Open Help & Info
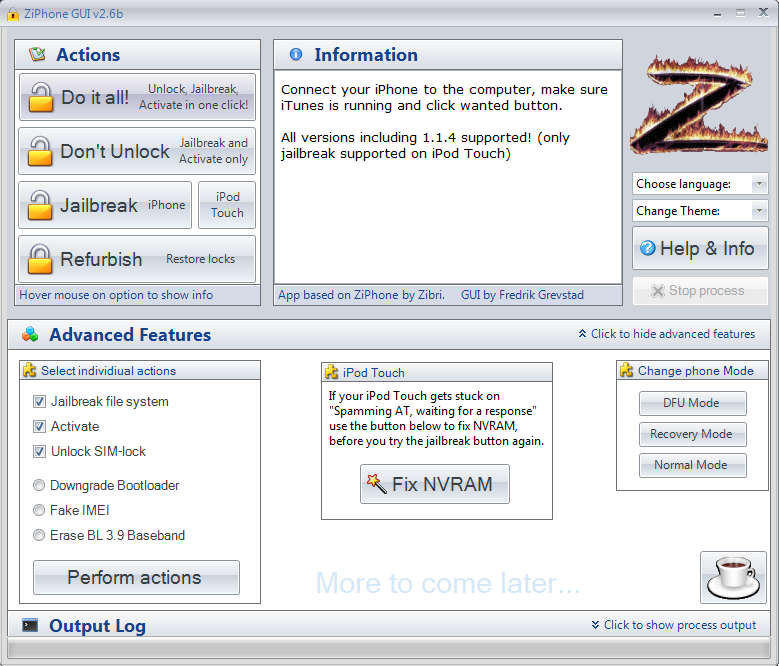Screen dimensions: 779x666 (x=700, y=248)
